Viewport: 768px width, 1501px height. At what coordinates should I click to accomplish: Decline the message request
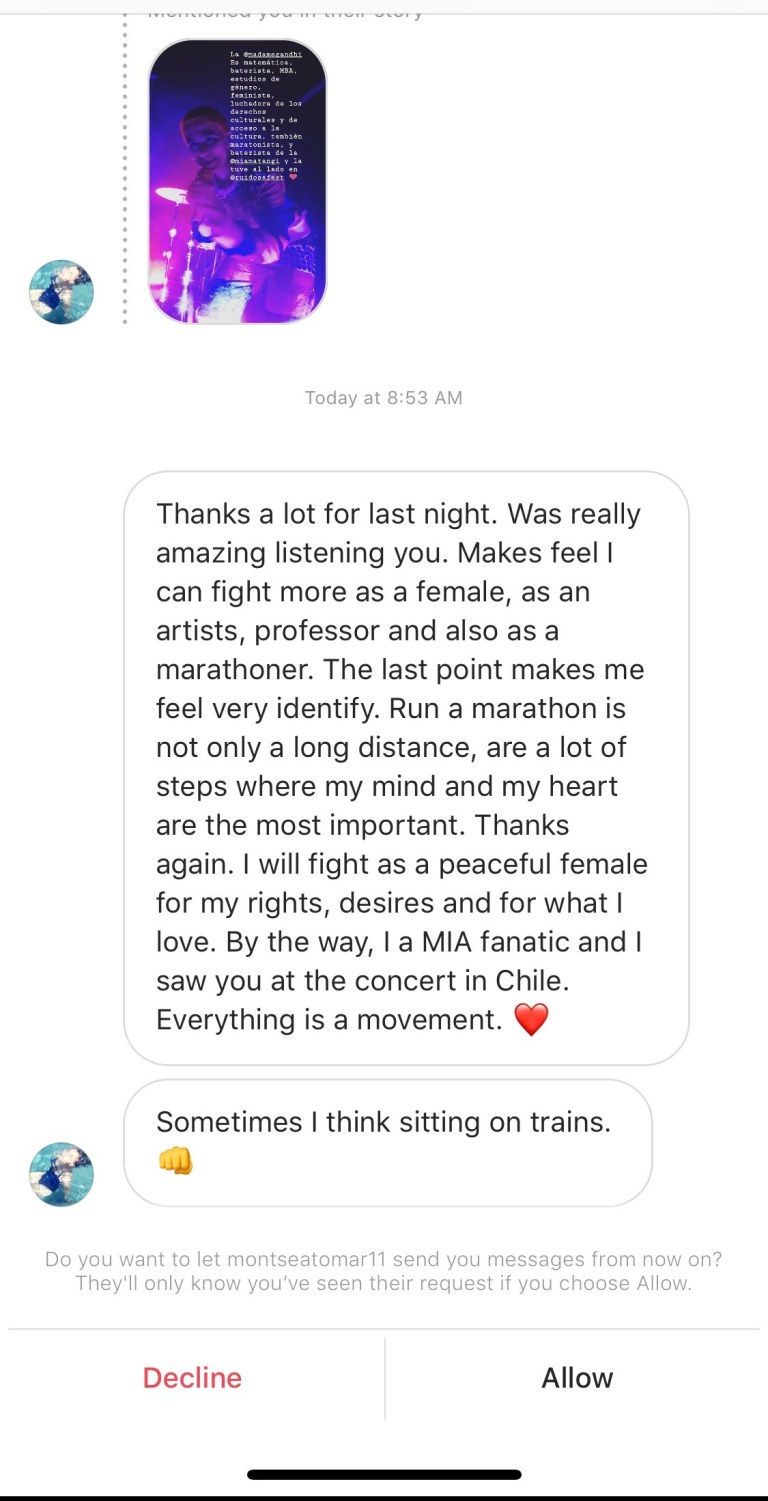point(192,1377)
